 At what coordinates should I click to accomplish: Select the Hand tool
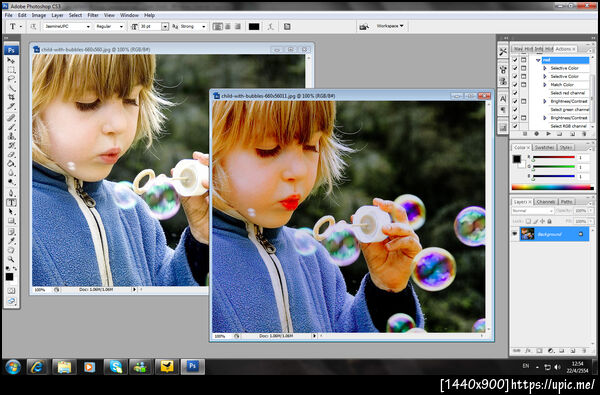tap(11, 250)
